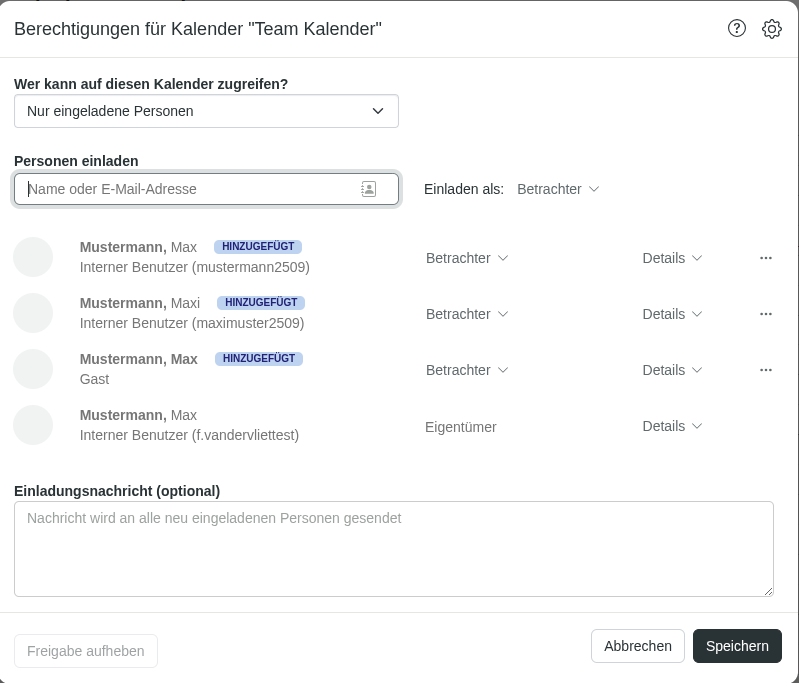Change Betrachter role for maximuster2509
The image size is (799, 683).
(467, 314)
